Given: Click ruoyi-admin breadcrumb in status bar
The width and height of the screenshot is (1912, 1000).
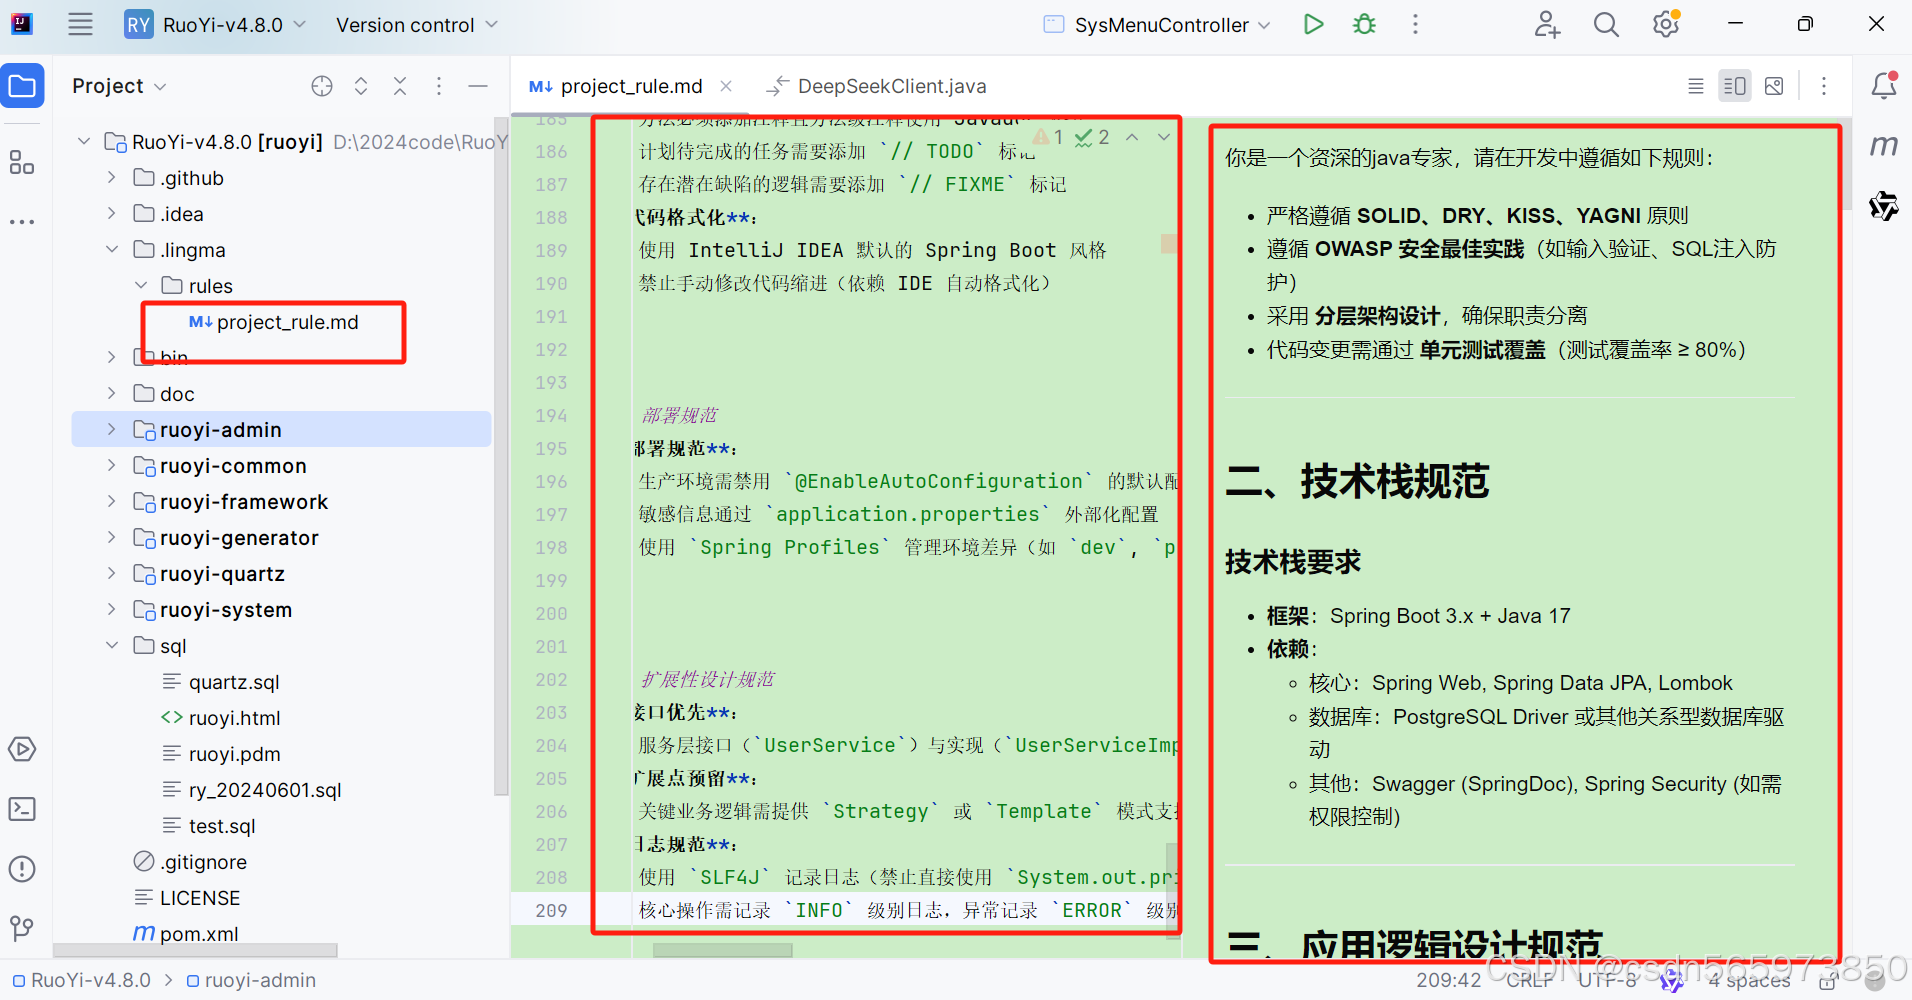Looking at the screenshot, I should coord(251,980).
